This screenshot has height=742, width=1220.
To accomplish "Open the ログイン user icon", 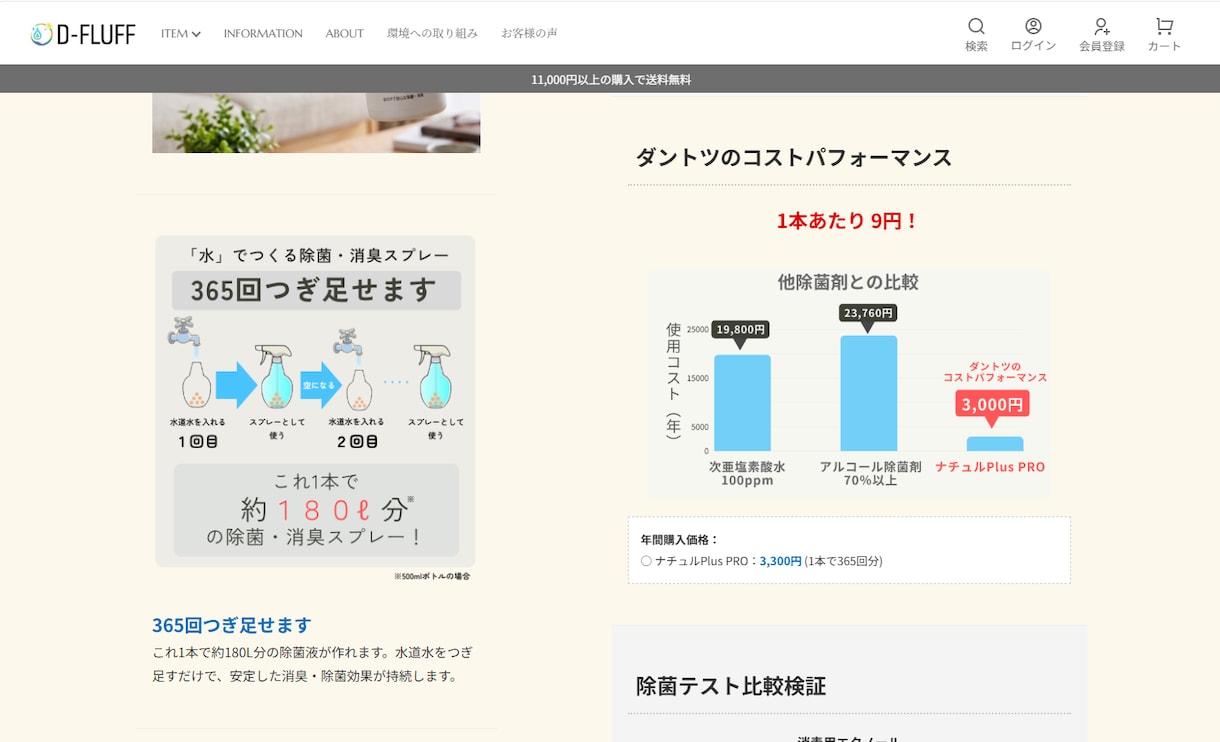I will coord(1033,34).
